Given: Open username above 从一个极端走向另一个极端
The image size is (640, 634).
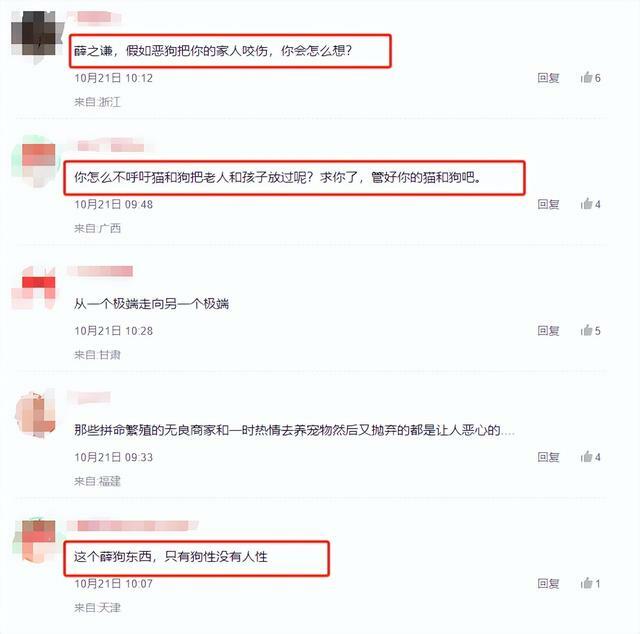Looking at the screenshot, I should (100, 271).
